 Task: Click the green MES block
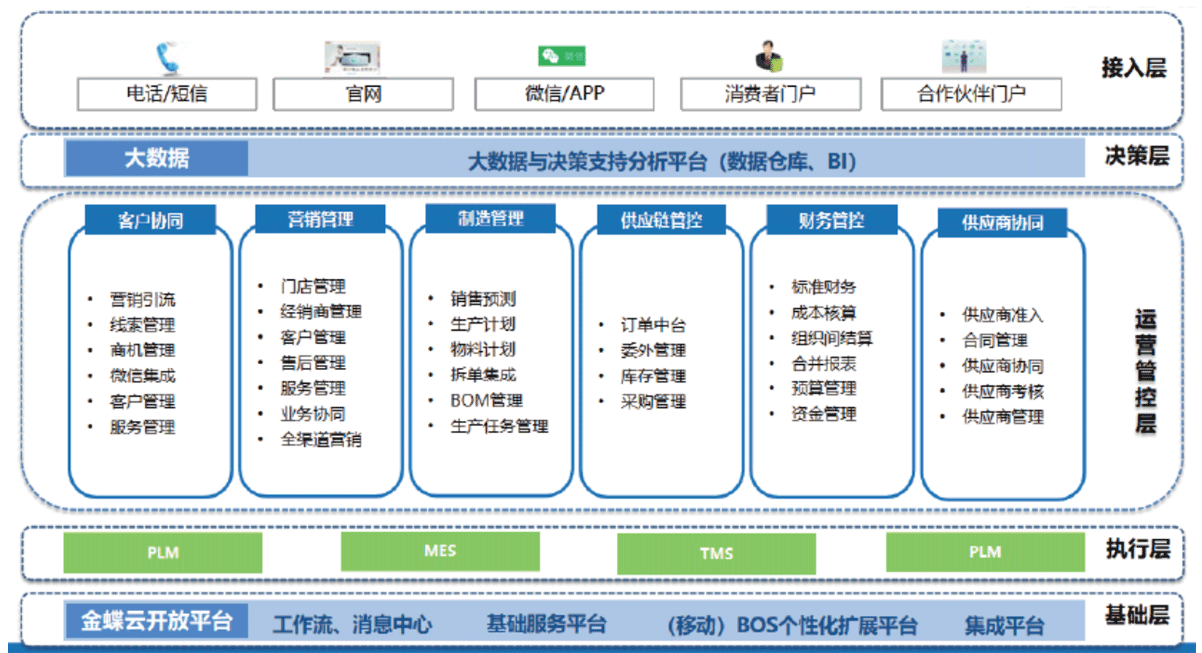click(440, 552)
